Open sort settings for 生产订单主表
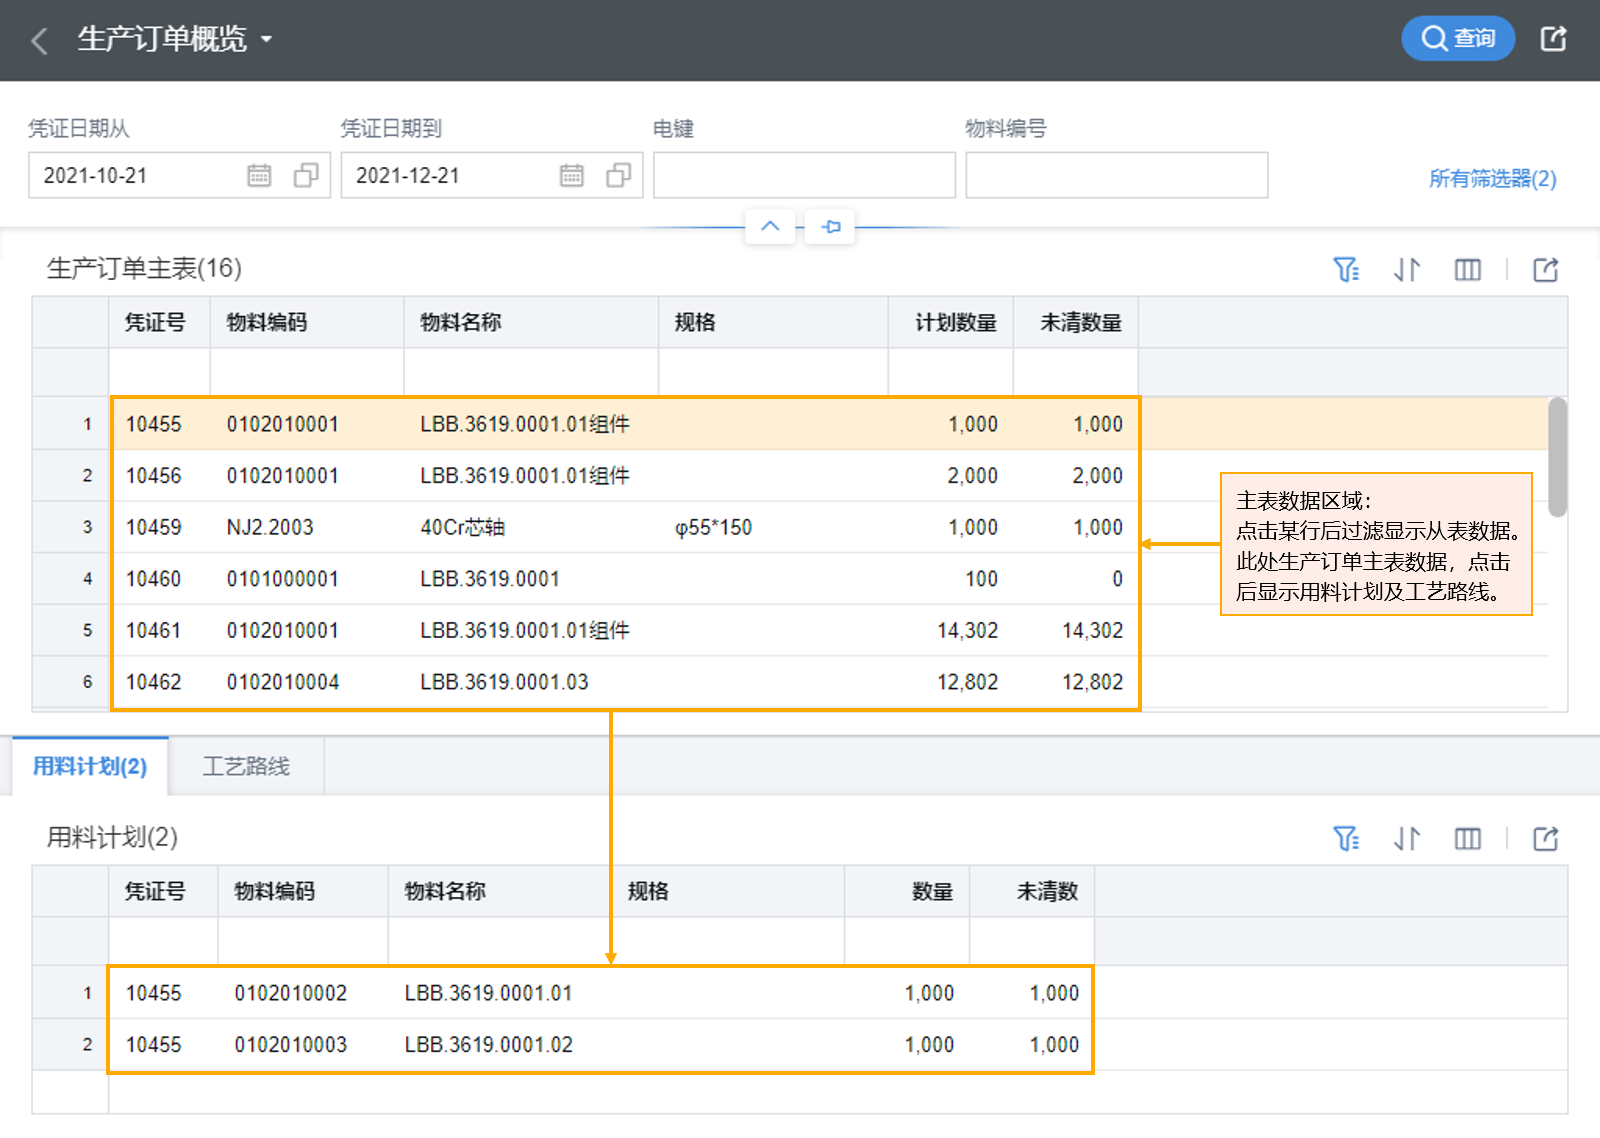Image resolution: width=1600 pixels, height=1138 pixels. tap(1407, 270)
